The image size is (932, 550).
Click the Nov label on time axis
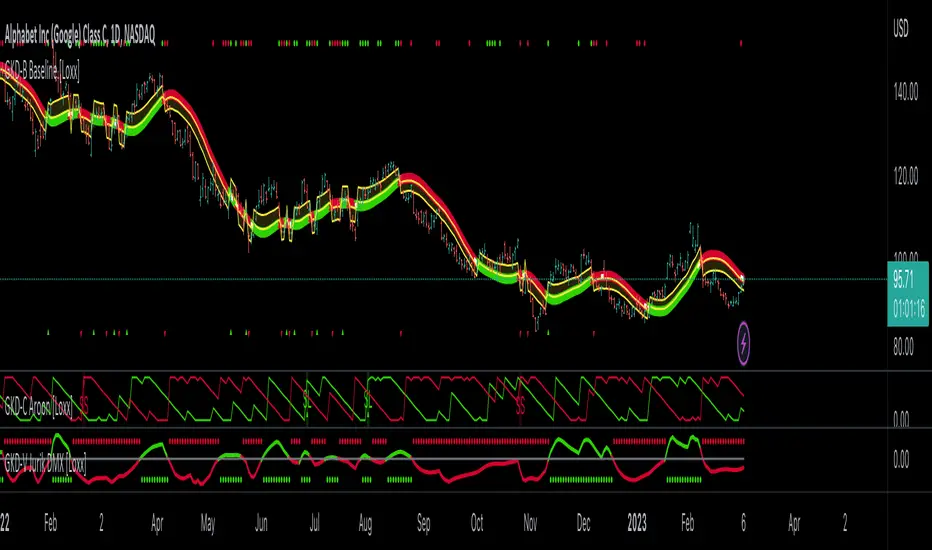(x=530, y=522)
